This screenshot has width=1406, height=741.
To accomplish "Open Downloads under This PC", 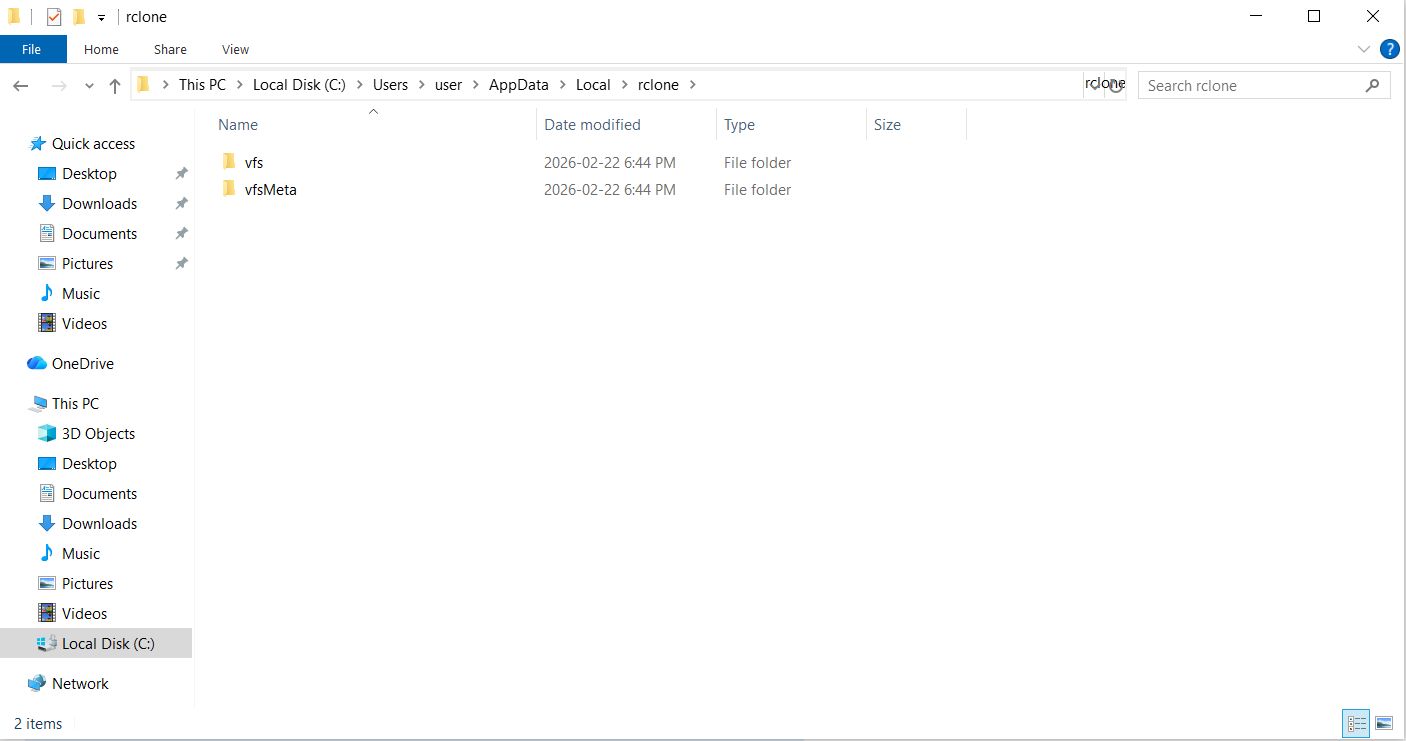I will pyautogui.click(x=99, y=523).
